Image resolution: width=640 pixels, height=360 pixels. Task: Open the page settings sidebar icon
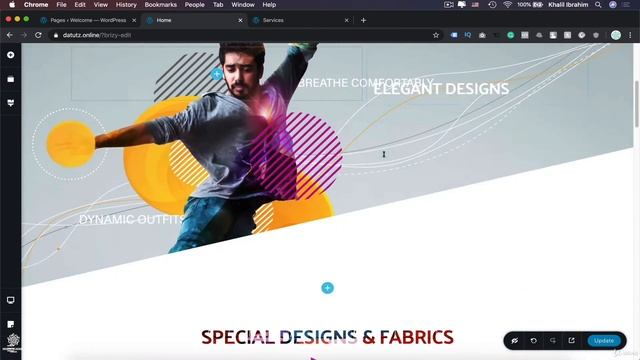pyautogui.click(x=11, y=324)
